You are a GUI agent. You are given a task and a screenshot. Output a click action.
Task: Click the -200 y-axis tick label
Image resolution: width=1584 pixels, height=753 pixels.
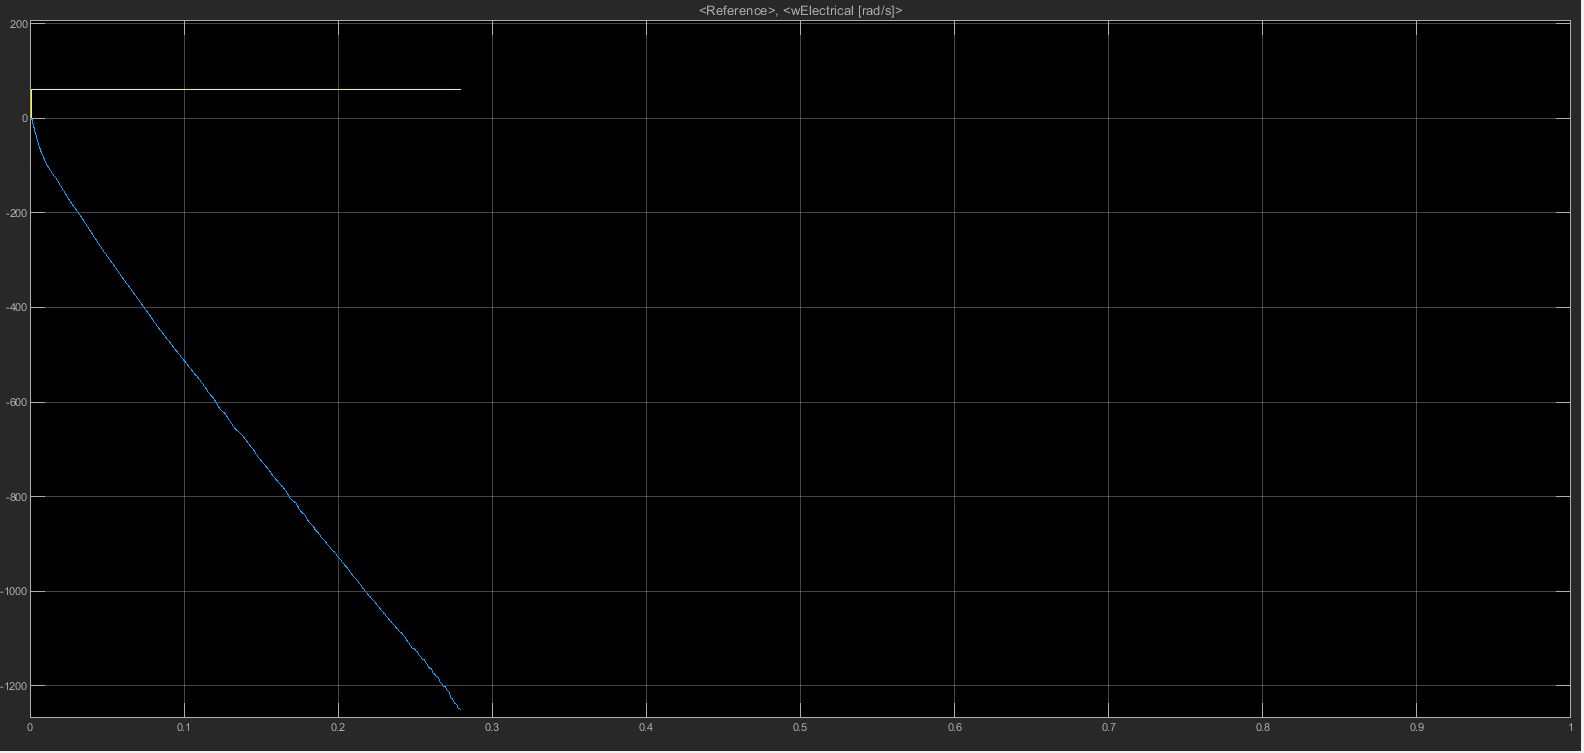pos(16,213)
